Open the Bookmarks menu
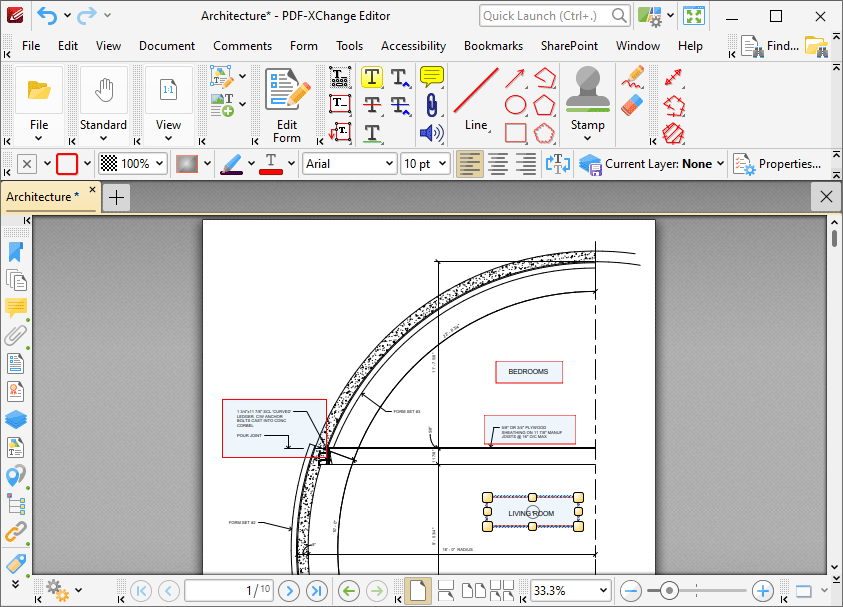843x607 pixels. pyautogui.click(x=493, y=46)
